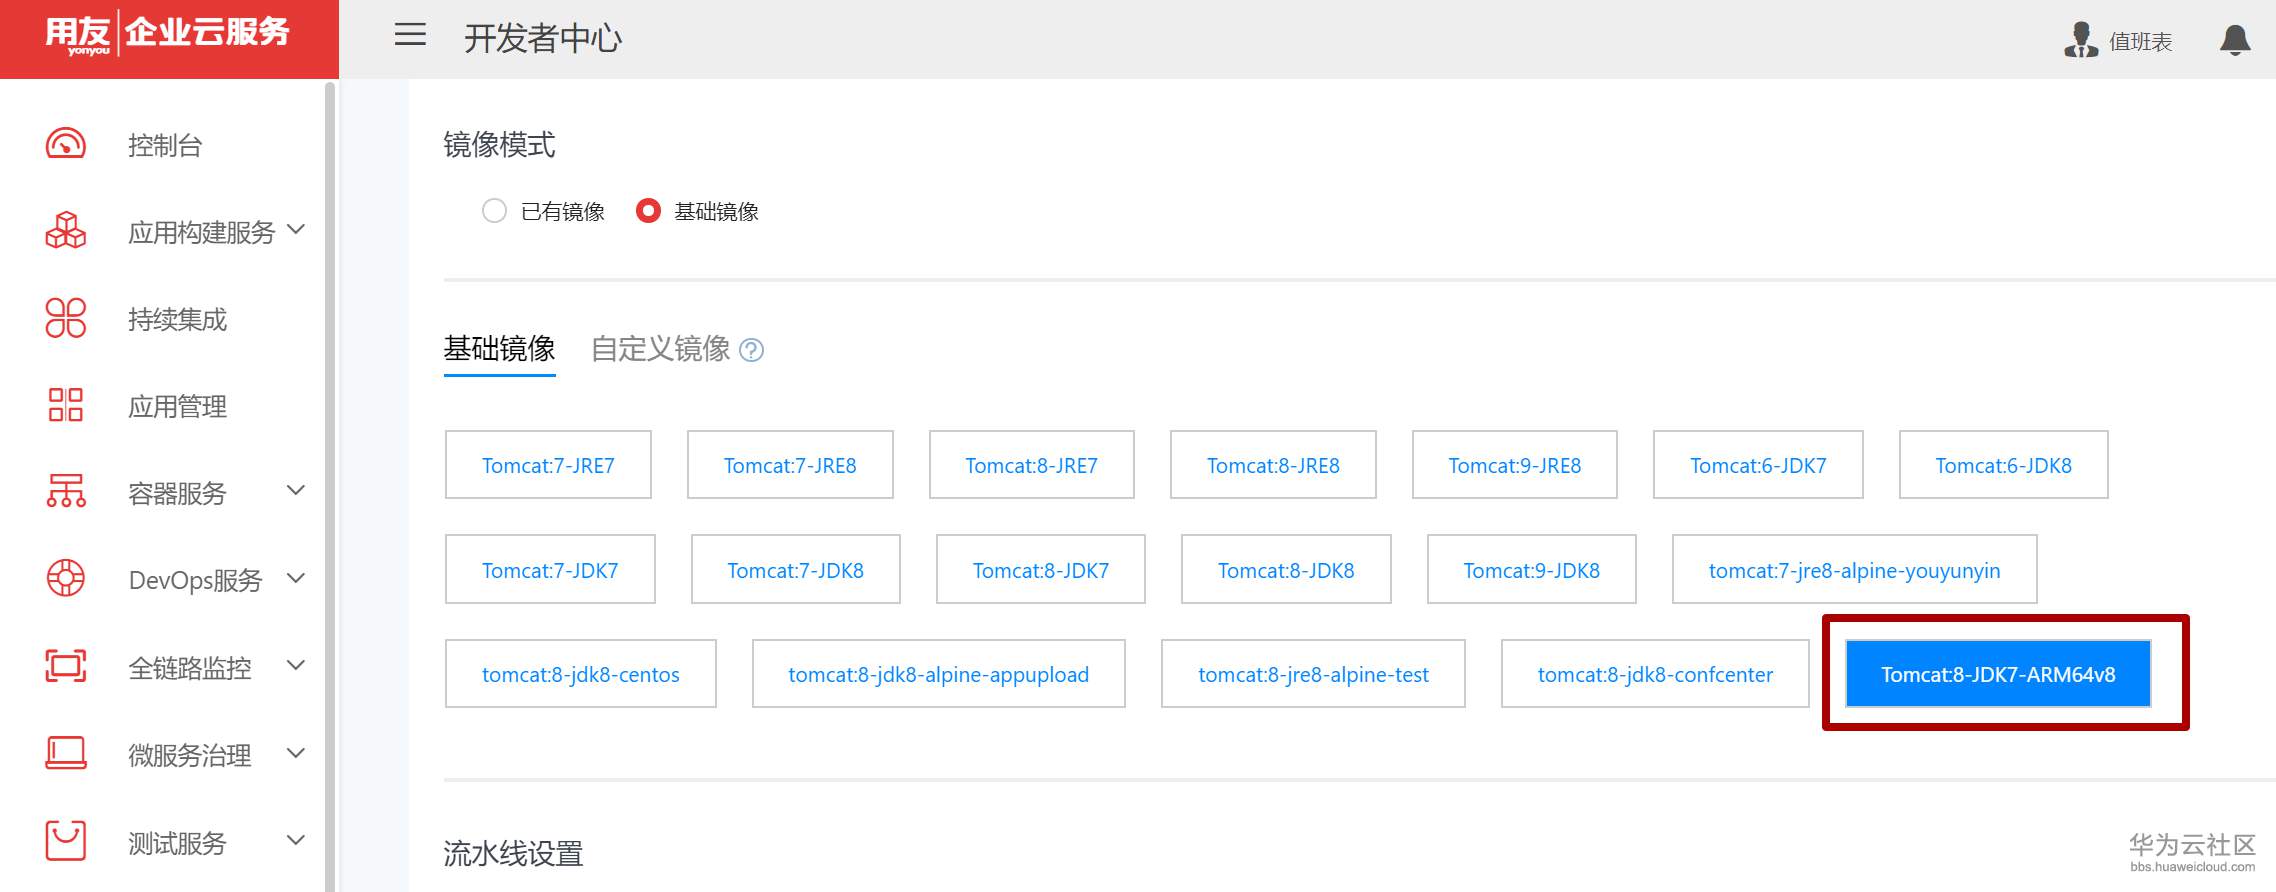Image resolution: width=2276 pixels, height=892 pixels.
Task: Click the 容器服务 sidebar icon
Action: [x=66, y=491]
